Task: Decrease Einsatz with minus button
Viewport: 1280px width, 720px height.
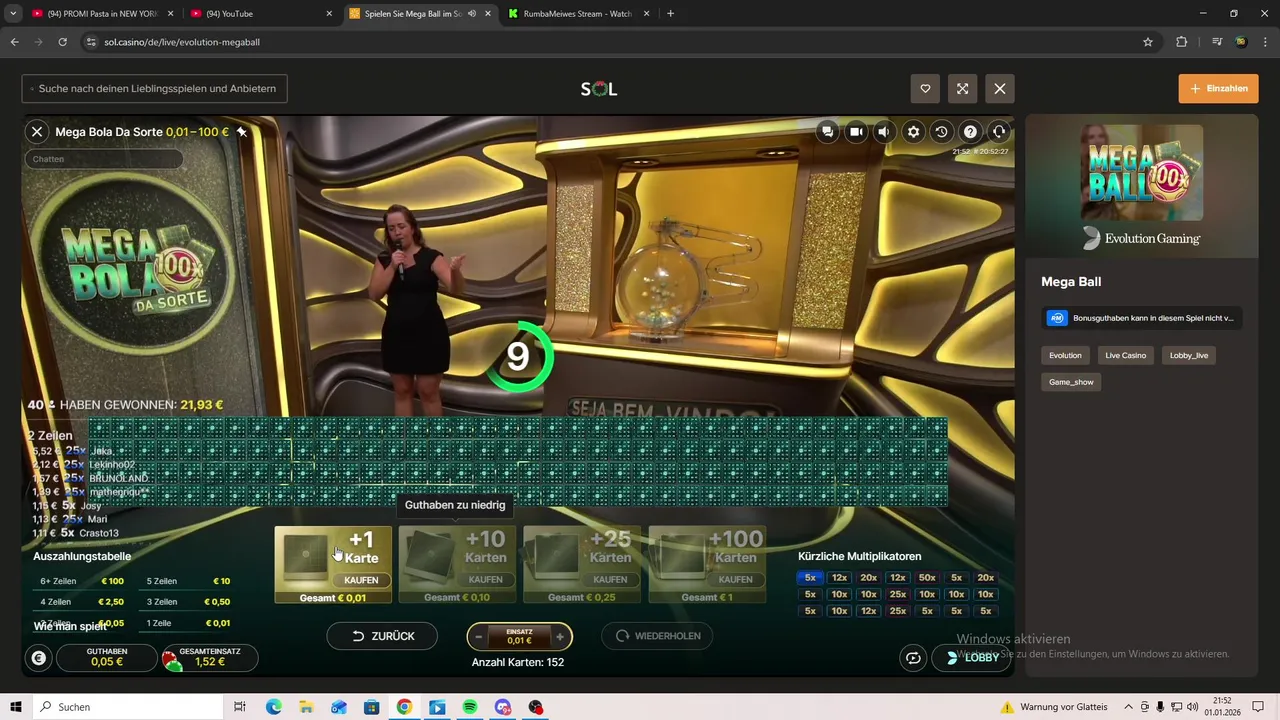Action: [479, 636]
